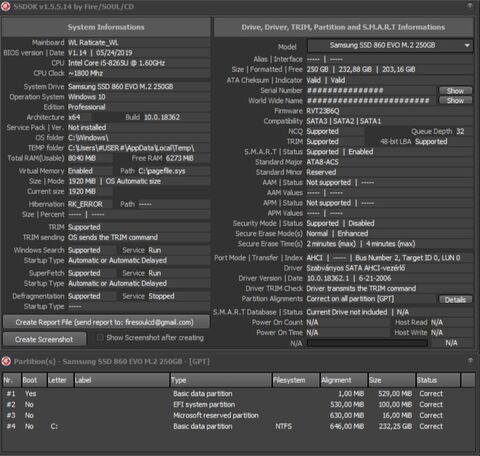Click Defragmentation Service Stopped value
The height and width of the screenshot is (456, 480).
tap(162, 296)
